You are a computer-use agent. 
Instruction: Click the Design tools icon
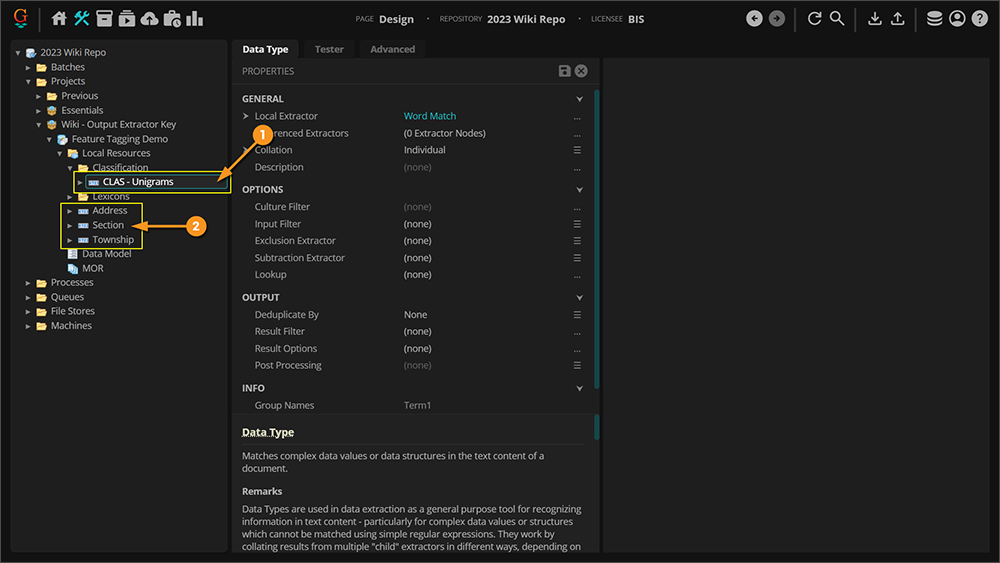pos(82,18)
